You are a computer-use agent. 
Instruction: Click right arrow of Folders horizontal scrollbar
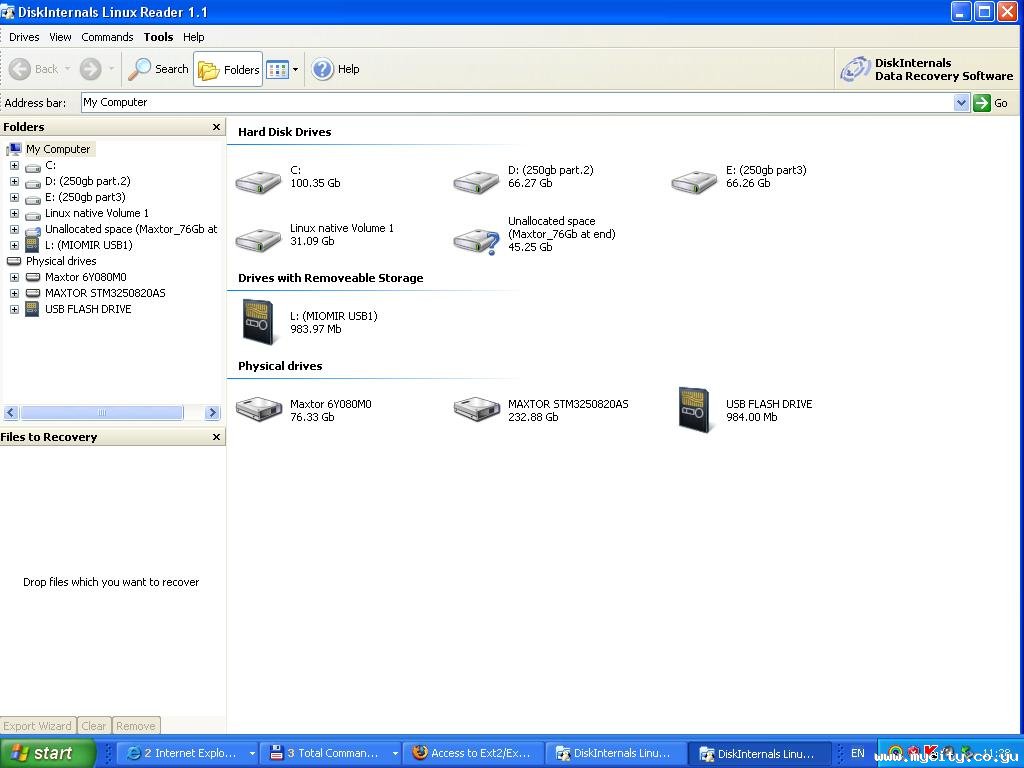coord(212,413)
